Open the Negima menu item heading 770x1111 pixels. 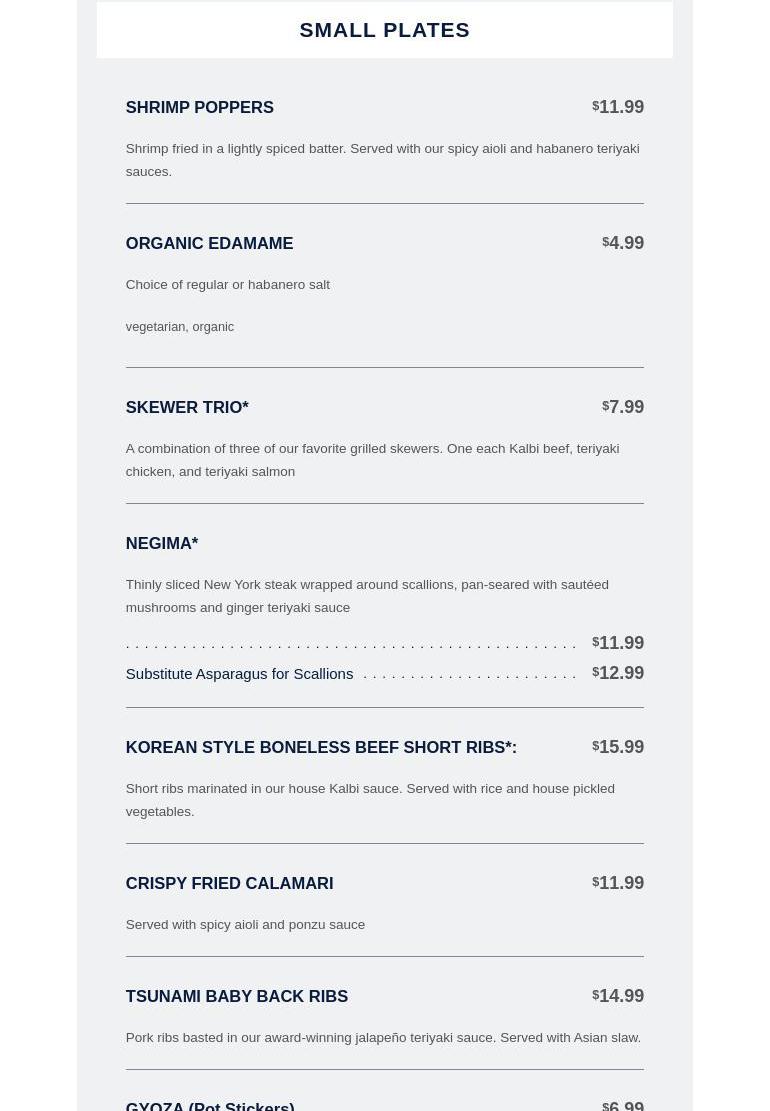point(162,543)
